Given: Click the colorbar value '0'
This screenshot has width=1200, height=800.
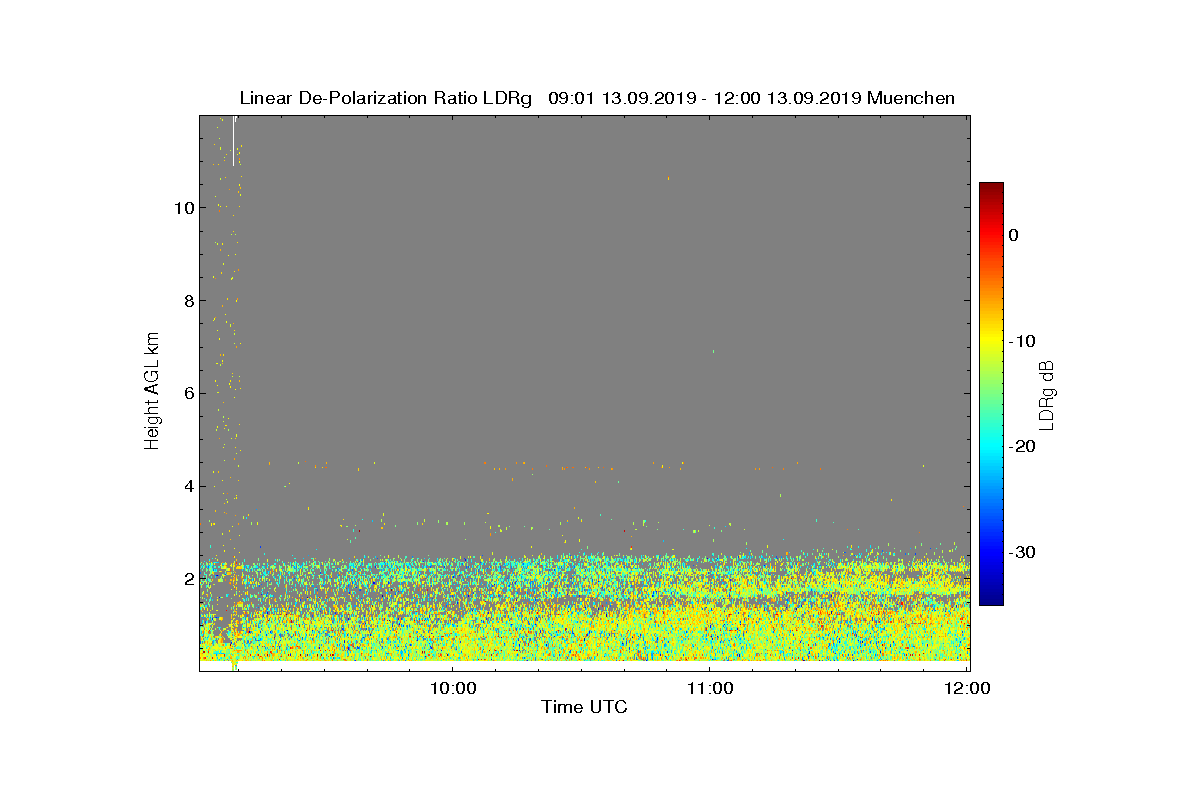Looking at the screenshot, I should click(1013, 235).
